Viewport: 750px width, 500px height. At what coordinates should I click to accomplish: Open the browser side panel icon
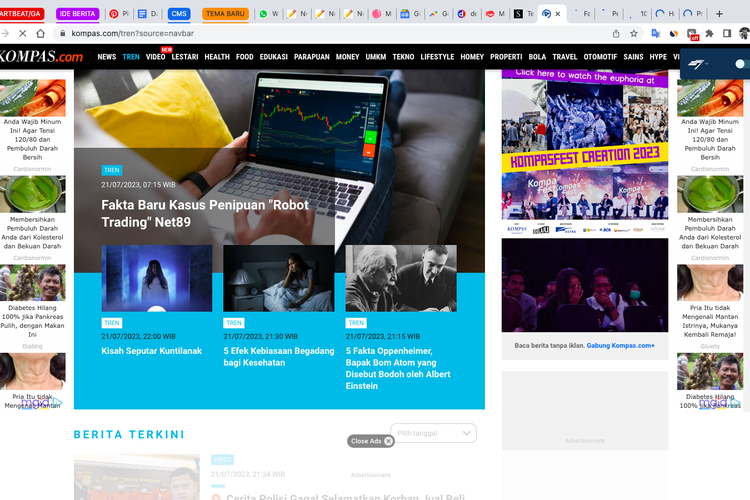(x=728, y=33)
